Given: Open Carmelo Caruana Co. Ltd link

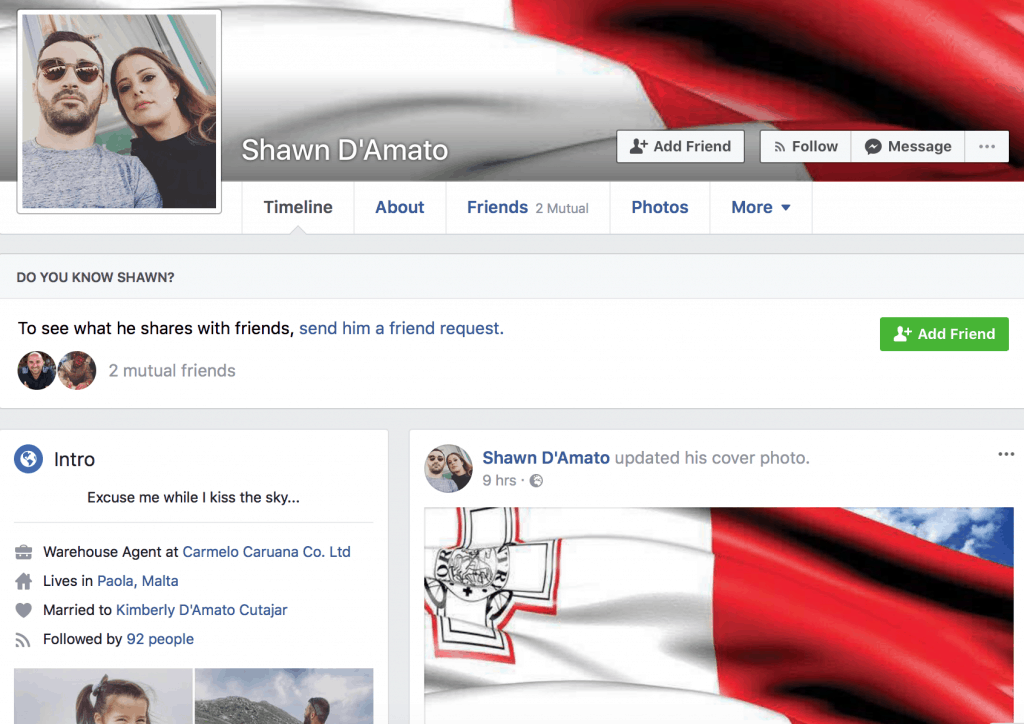Looking at the screenshot, I should 266,551.
